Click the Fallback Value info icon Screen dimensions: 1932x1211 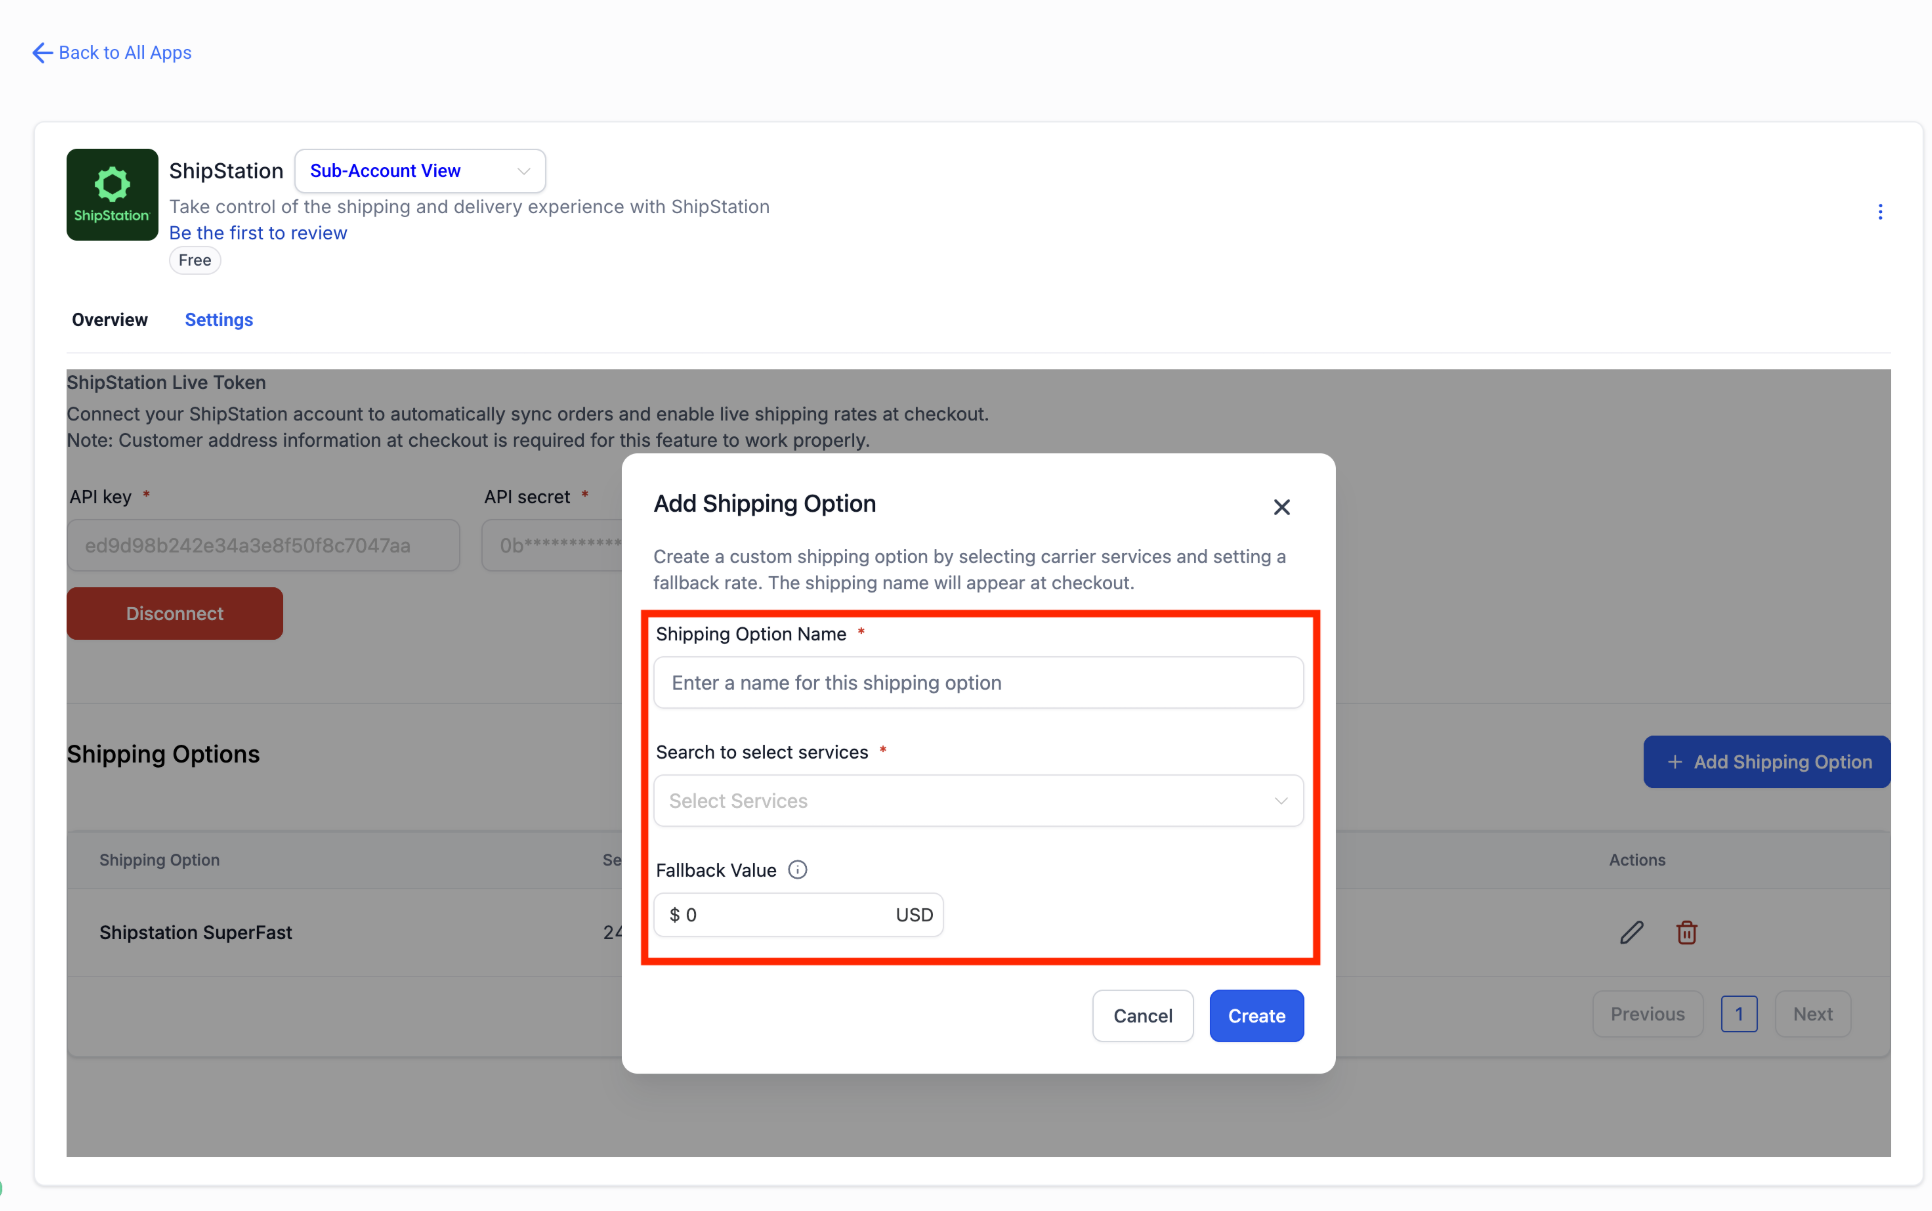click(x=797, y=870)
